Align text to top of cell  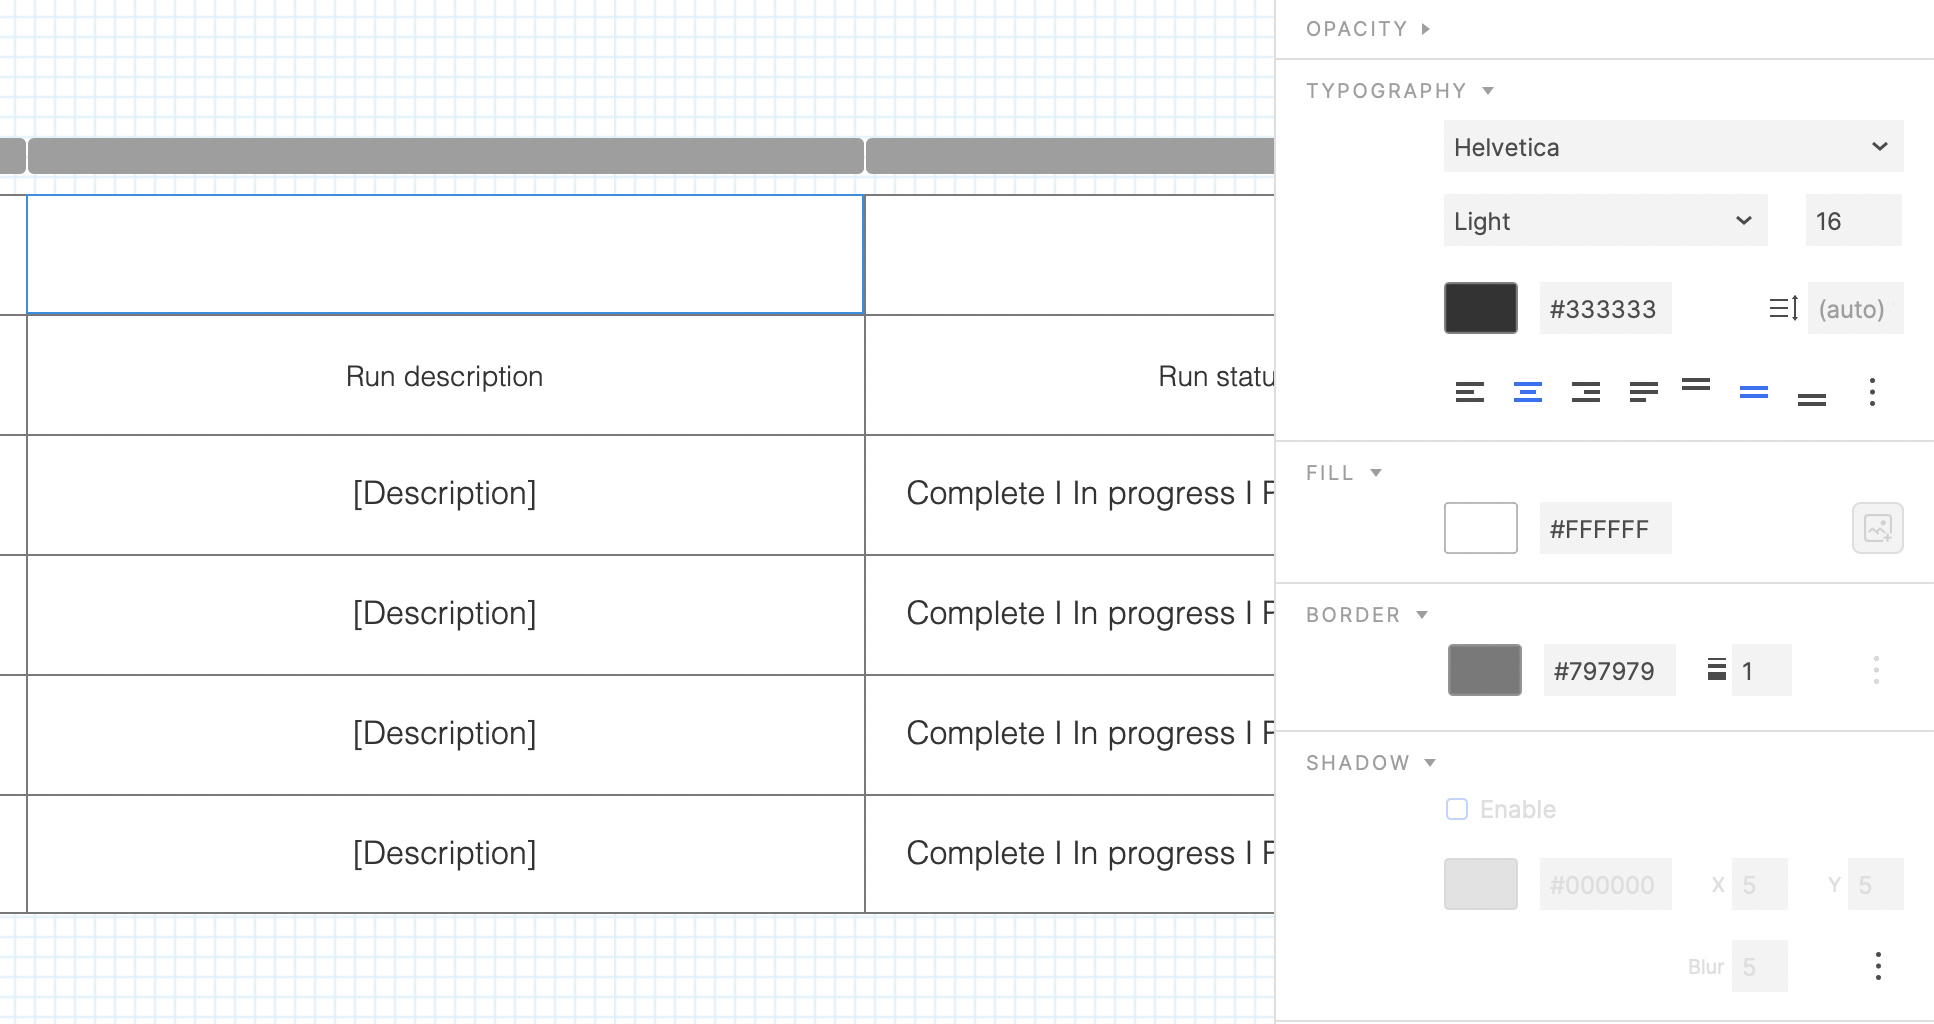point(1697,390)
